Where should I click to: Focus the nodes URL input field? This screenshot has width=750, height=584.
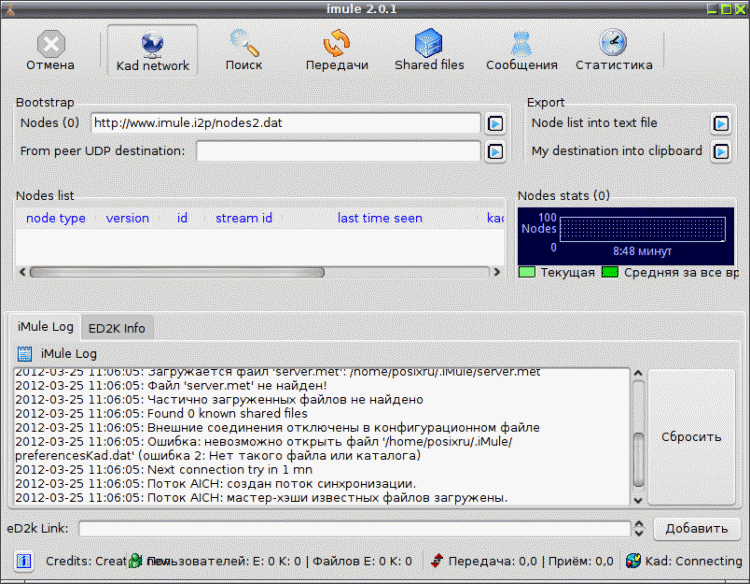(286, 123)
